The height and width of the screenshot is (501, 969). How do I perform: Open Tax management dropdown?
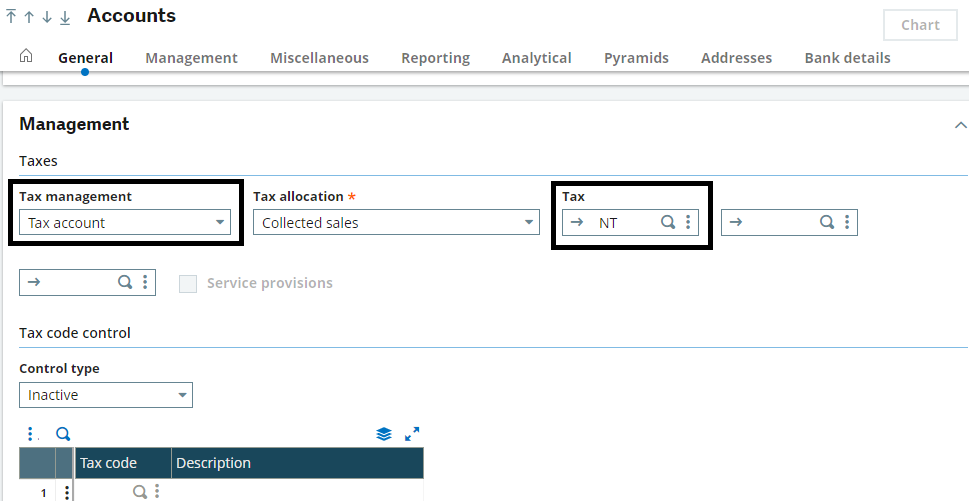125,223
